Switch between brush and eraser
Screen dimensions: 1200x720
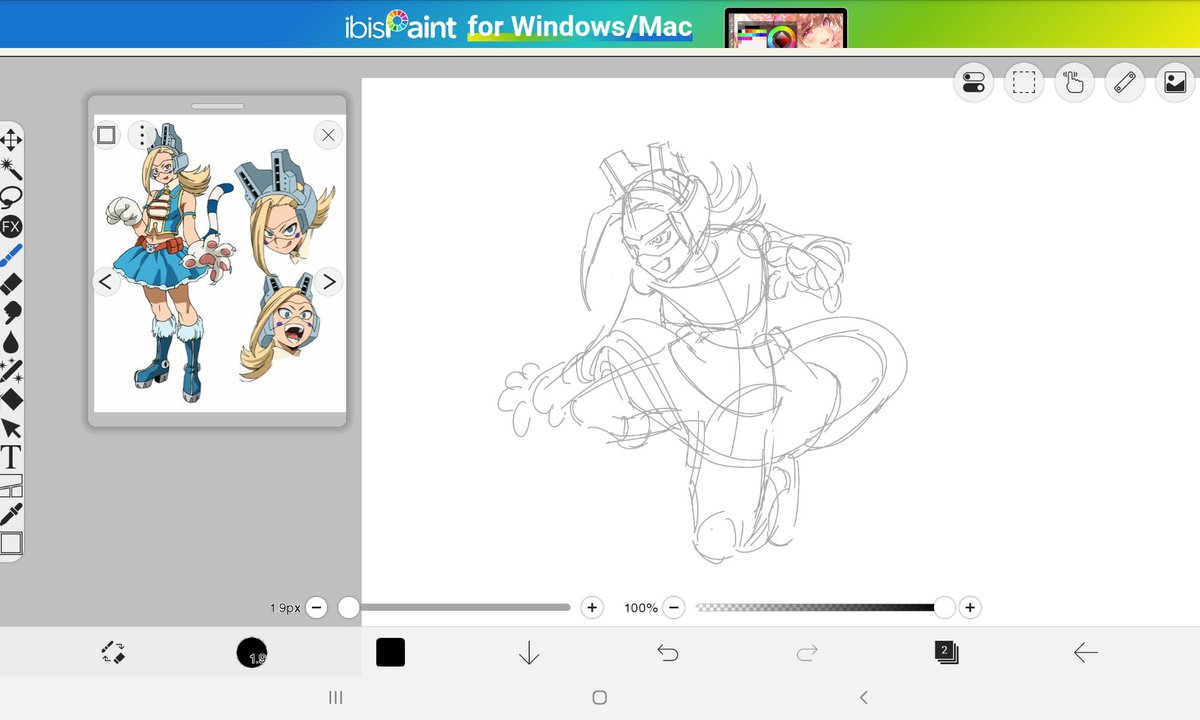(113, 653)
